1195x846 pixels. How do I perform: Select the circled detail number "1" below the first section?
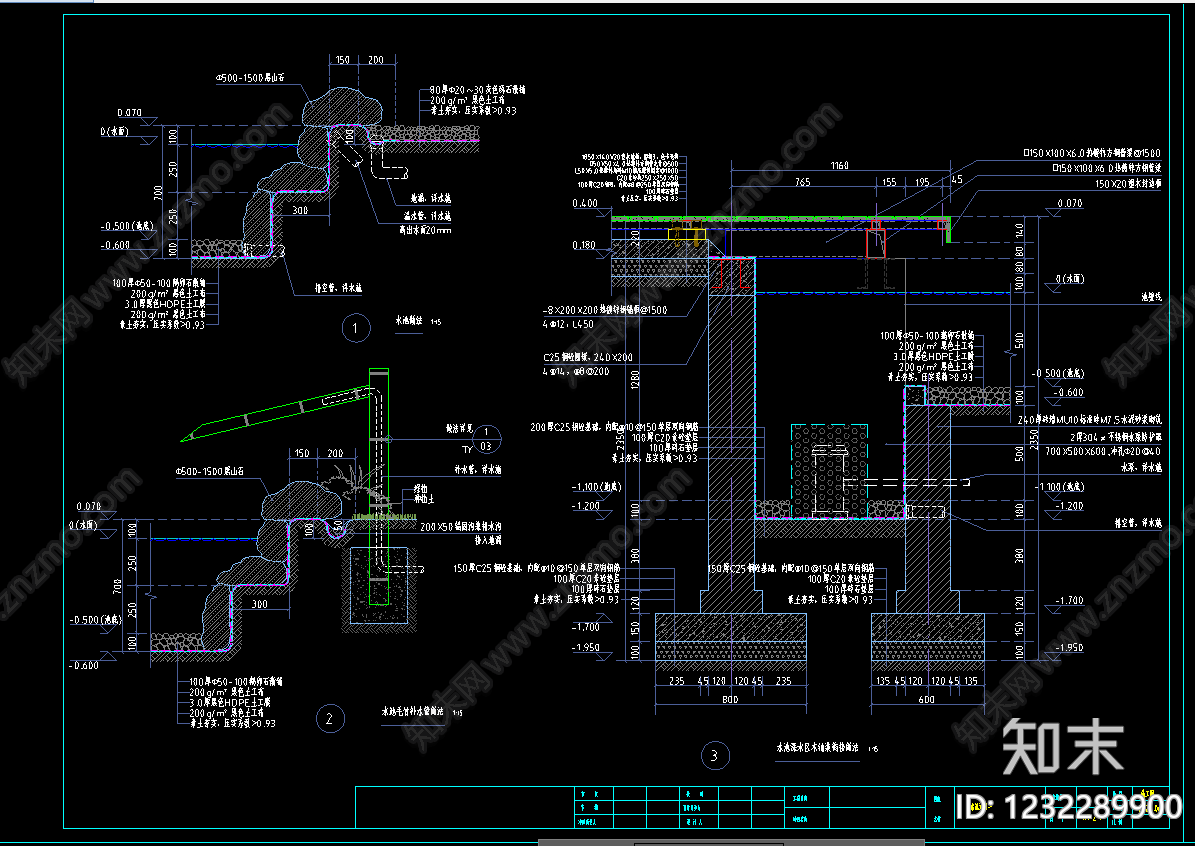click(x=355, y=328)
